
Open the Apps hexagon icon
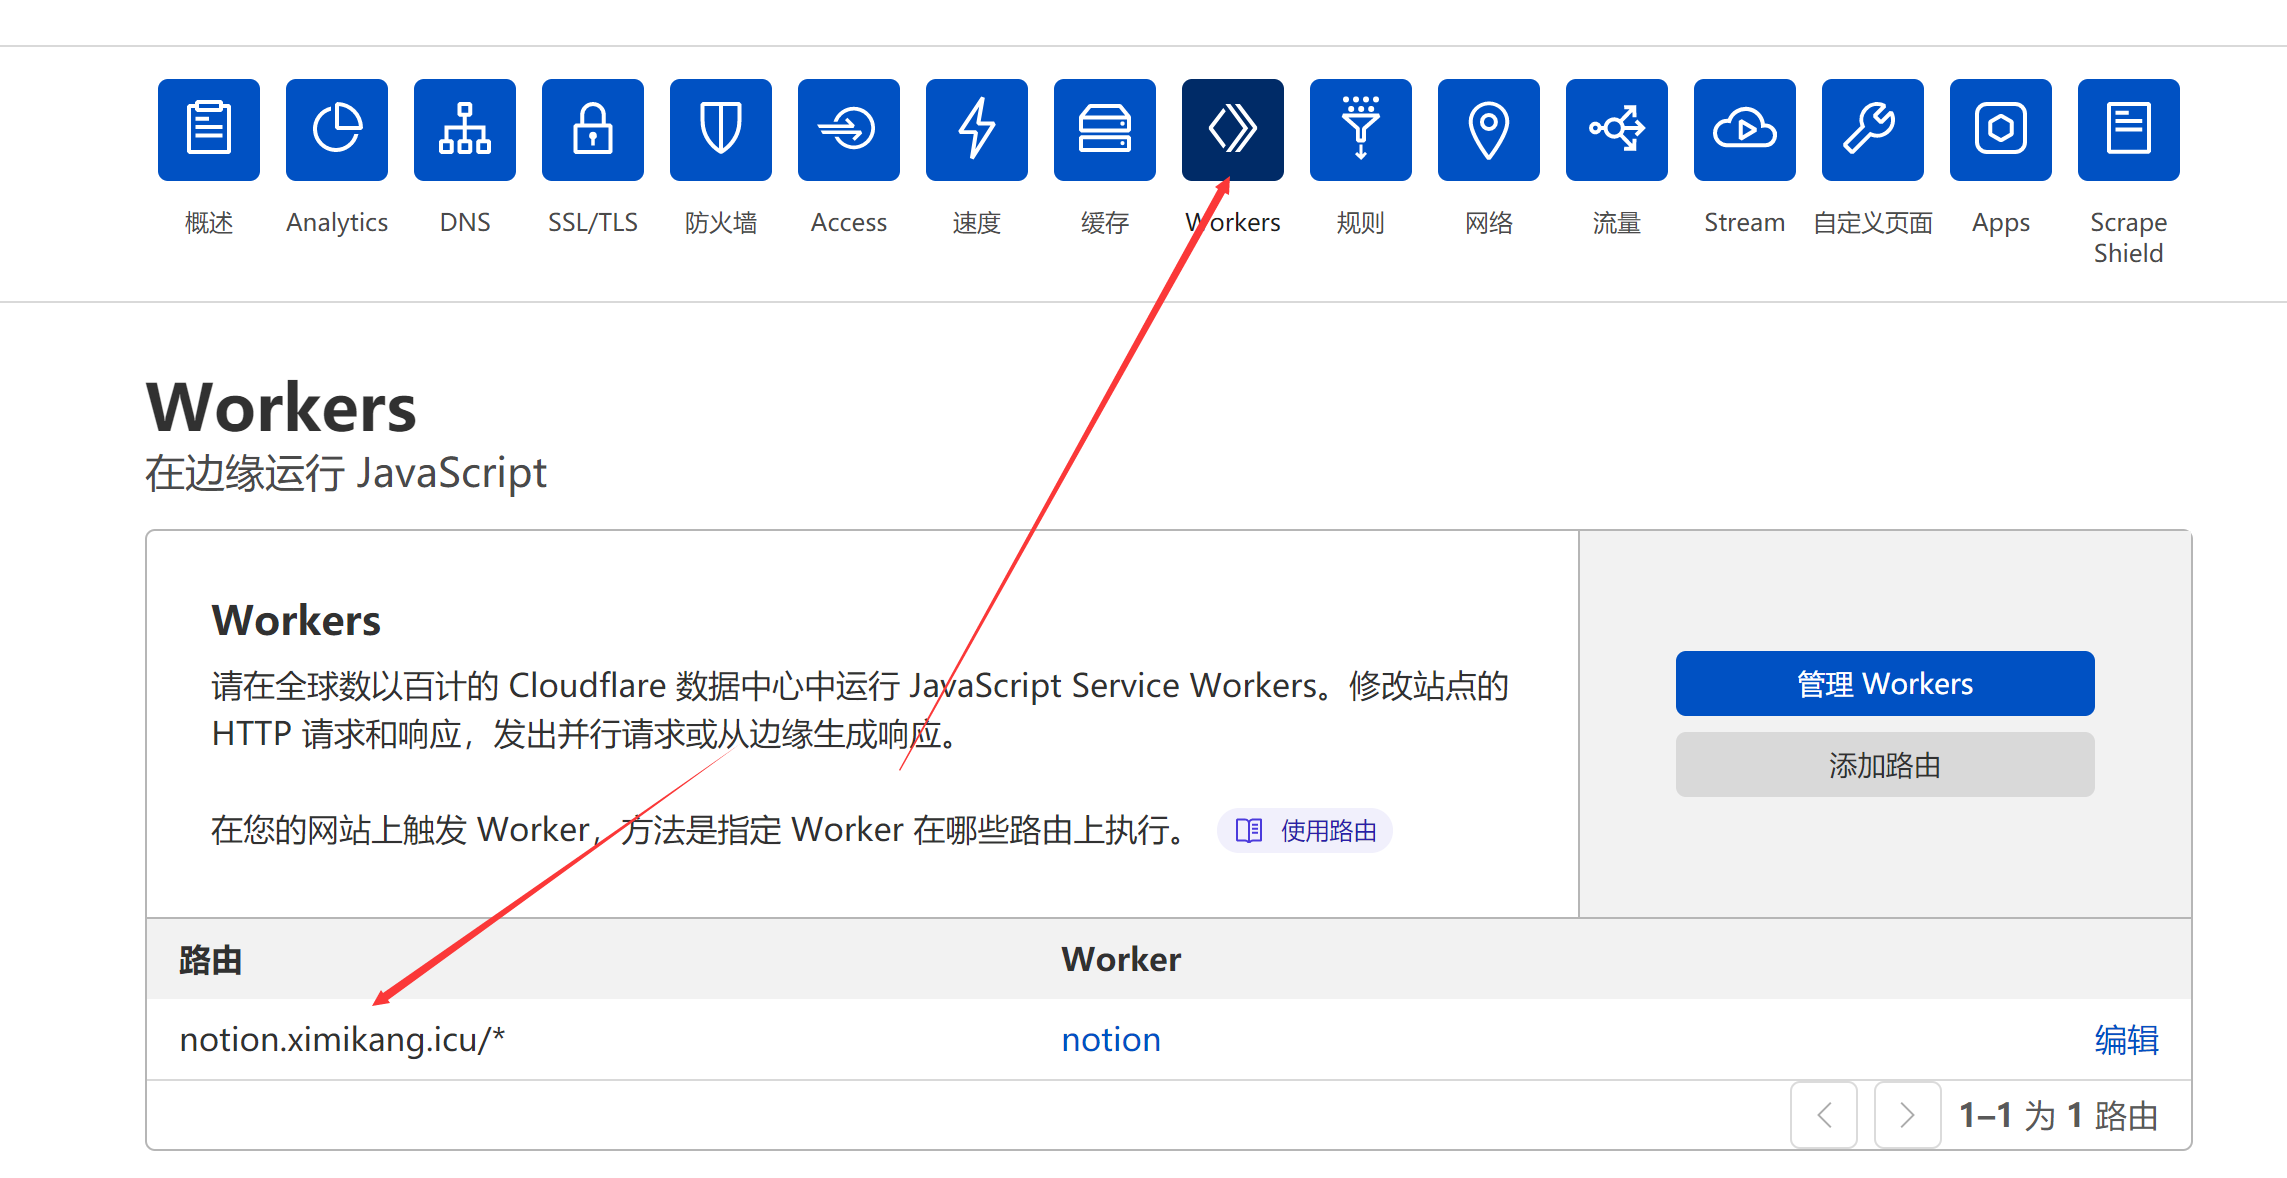click(x=2001, y=130)
